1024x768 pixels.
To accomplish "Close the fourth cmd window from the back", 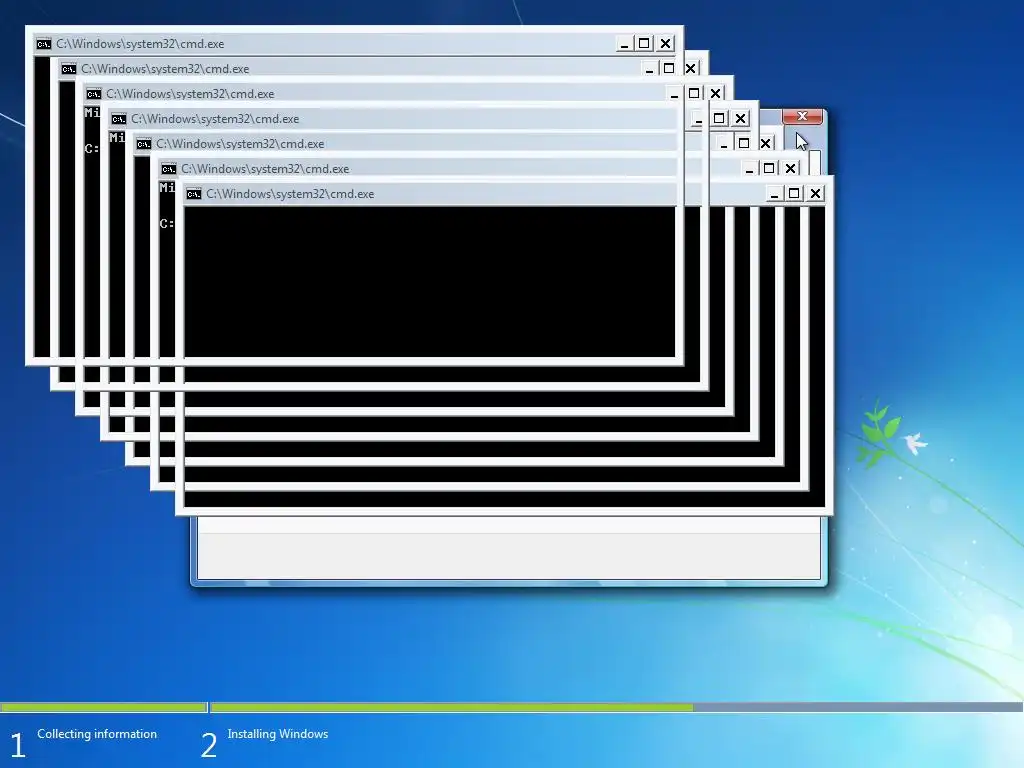I will click(x=740, y=118).
